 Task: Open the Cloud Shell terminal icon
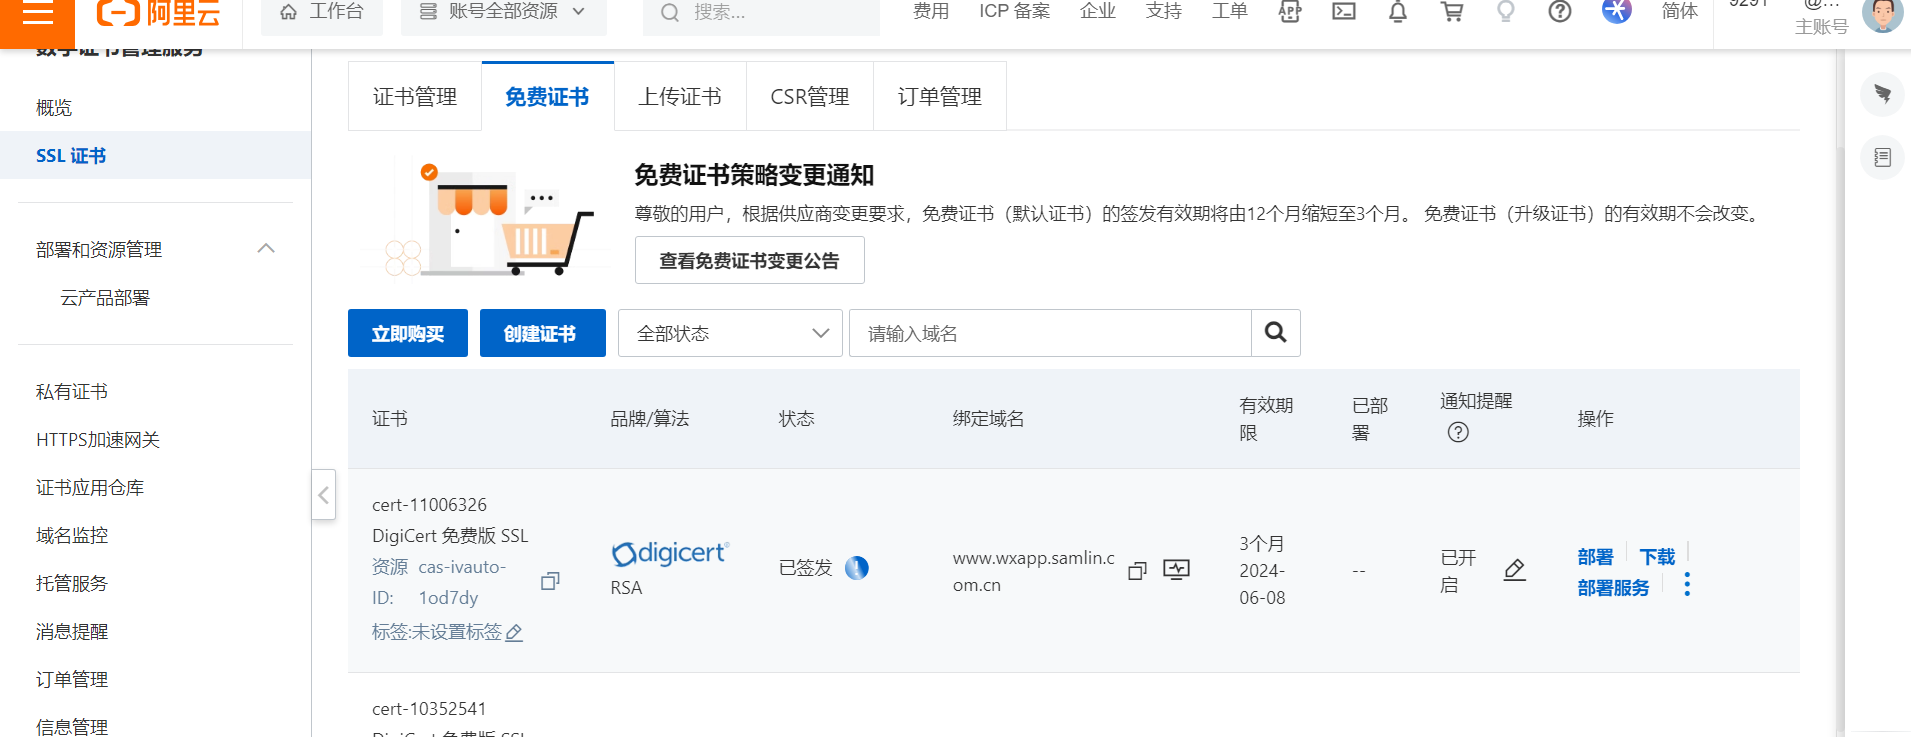click(1343, 12)
